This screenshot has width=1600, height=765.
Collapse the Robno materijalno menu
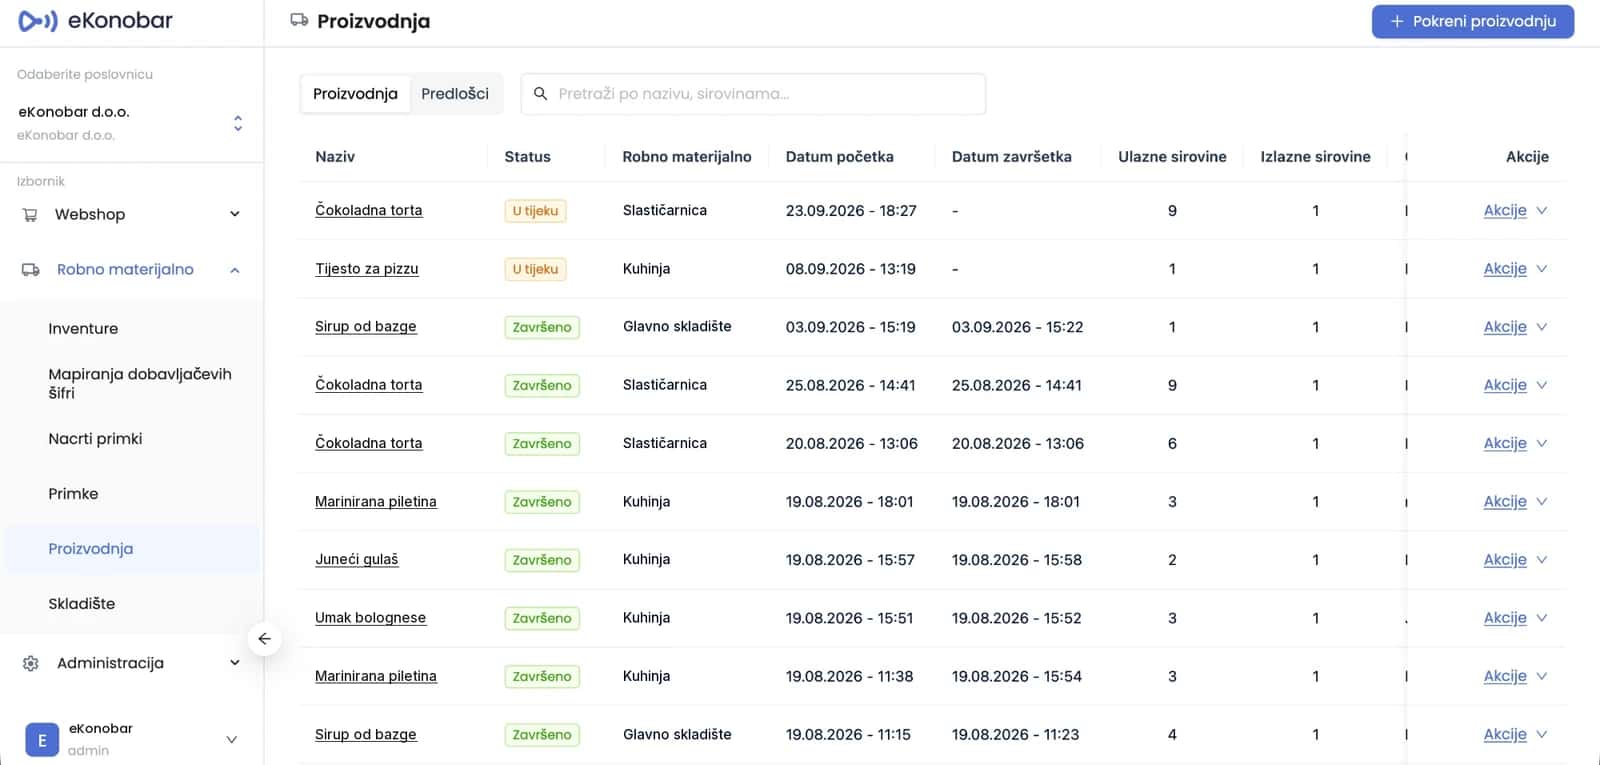coord(131,270)
